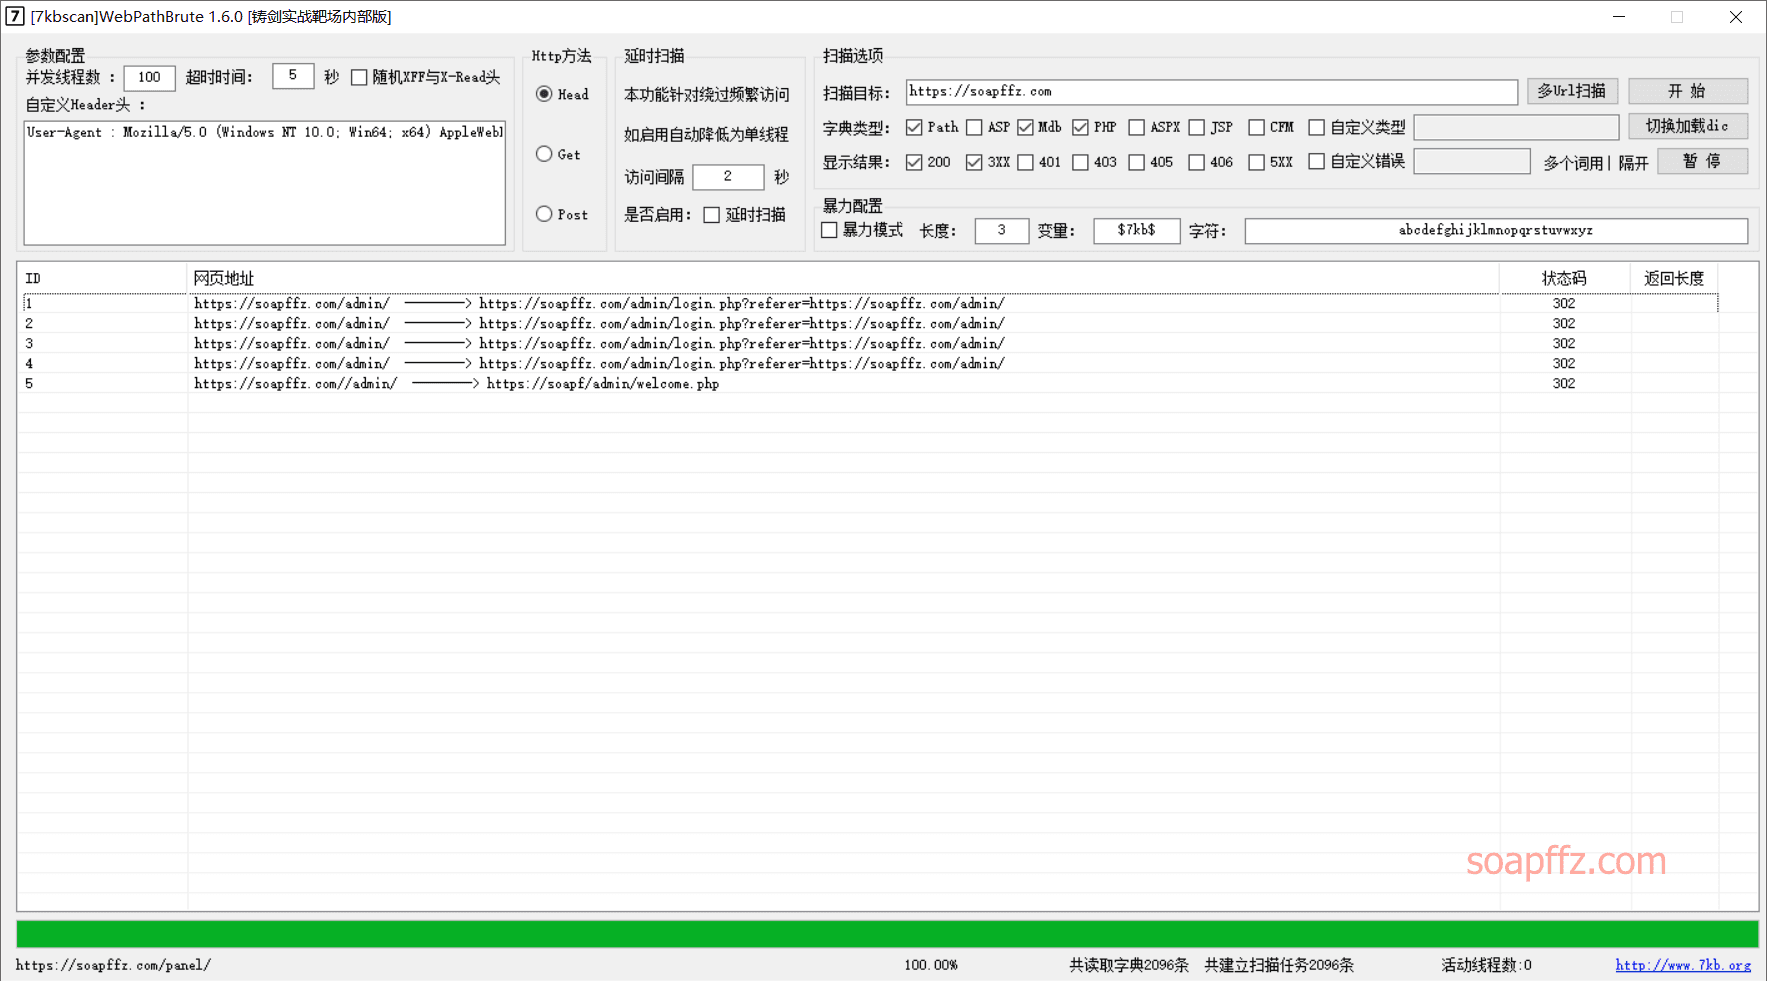This screenshot has width=1767, height=981.
Task: Enable the random XFF and X-Real header checkbox
Action: pyautogui.click(x=359, y=77)
